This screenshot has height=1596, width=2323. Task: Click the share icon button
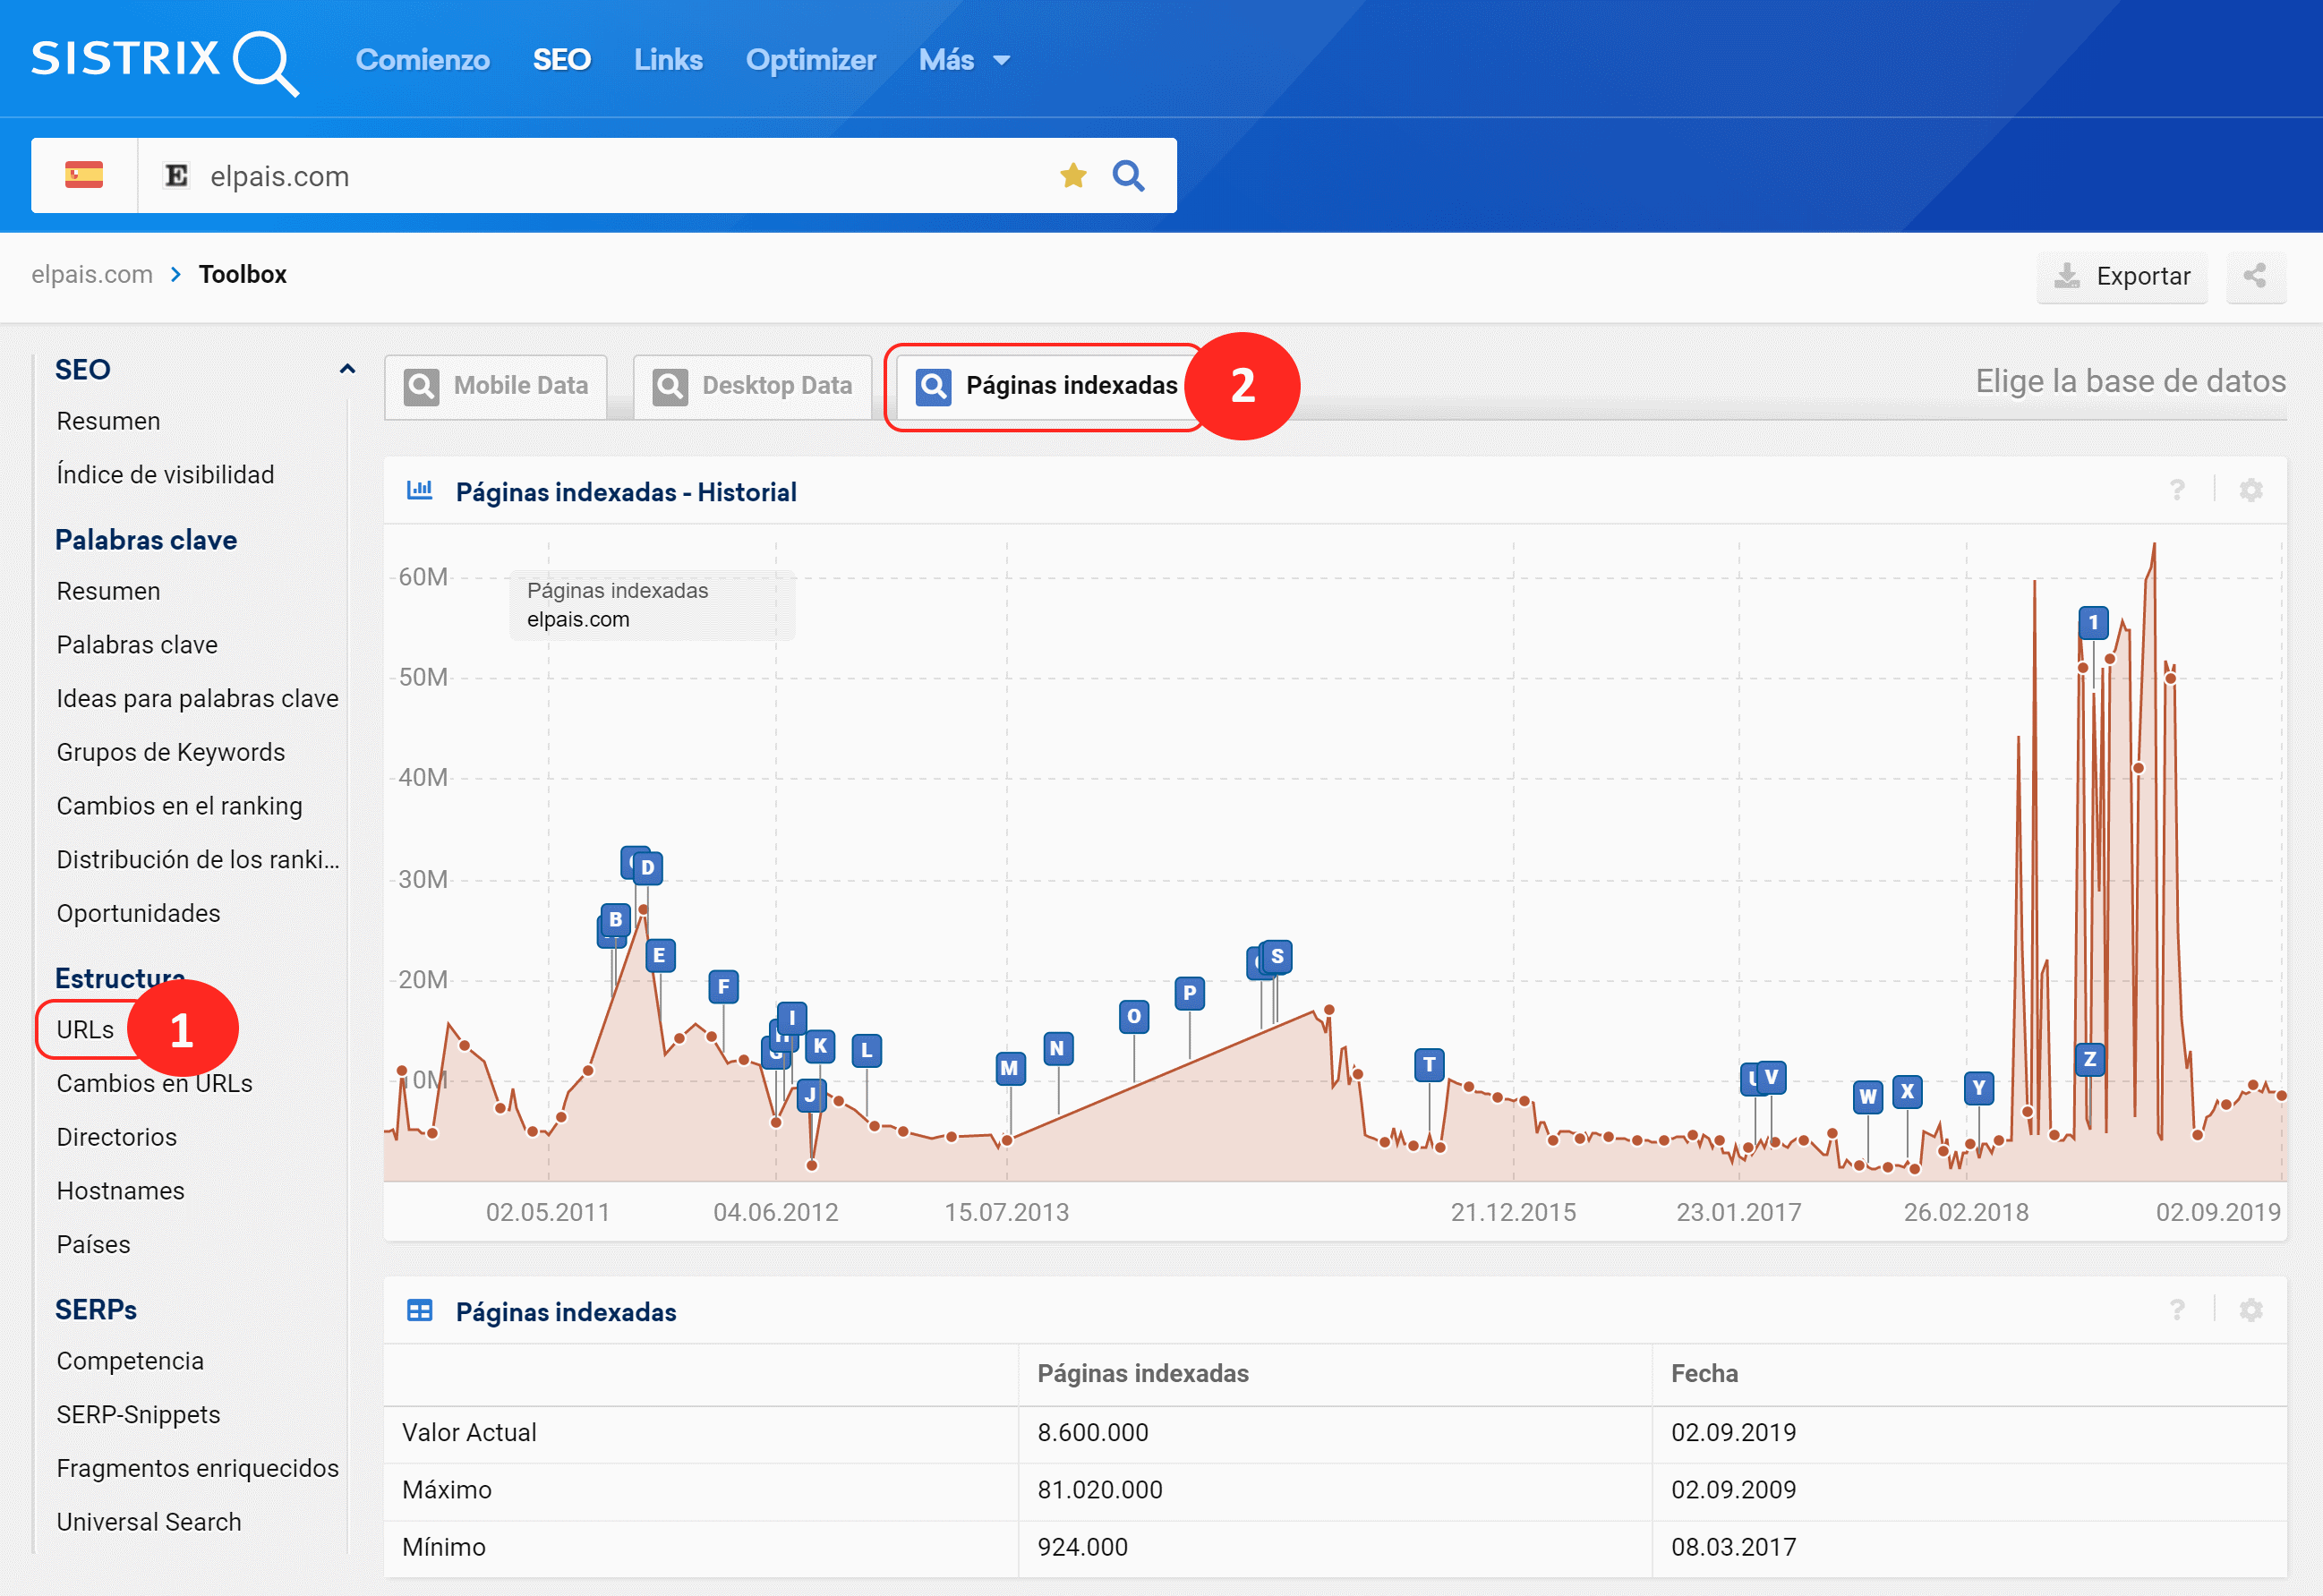[x=2255, y=276]
